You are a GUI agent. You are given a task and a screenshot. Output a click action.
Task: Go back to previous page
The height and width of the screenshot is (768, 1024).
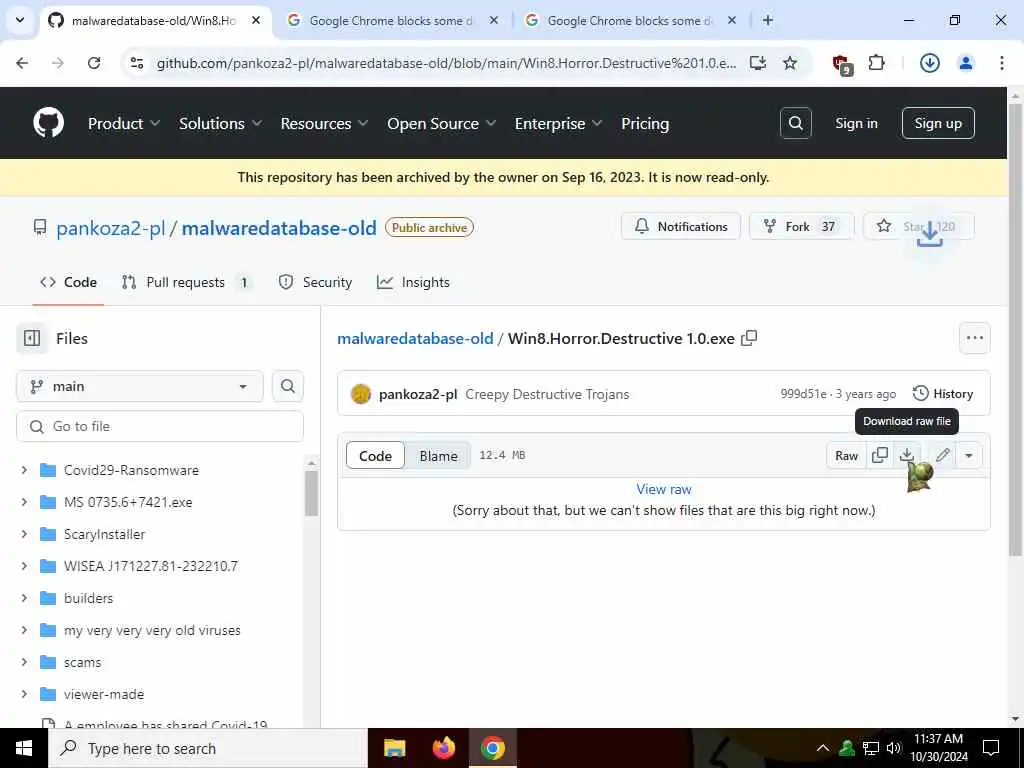(22, 63)
